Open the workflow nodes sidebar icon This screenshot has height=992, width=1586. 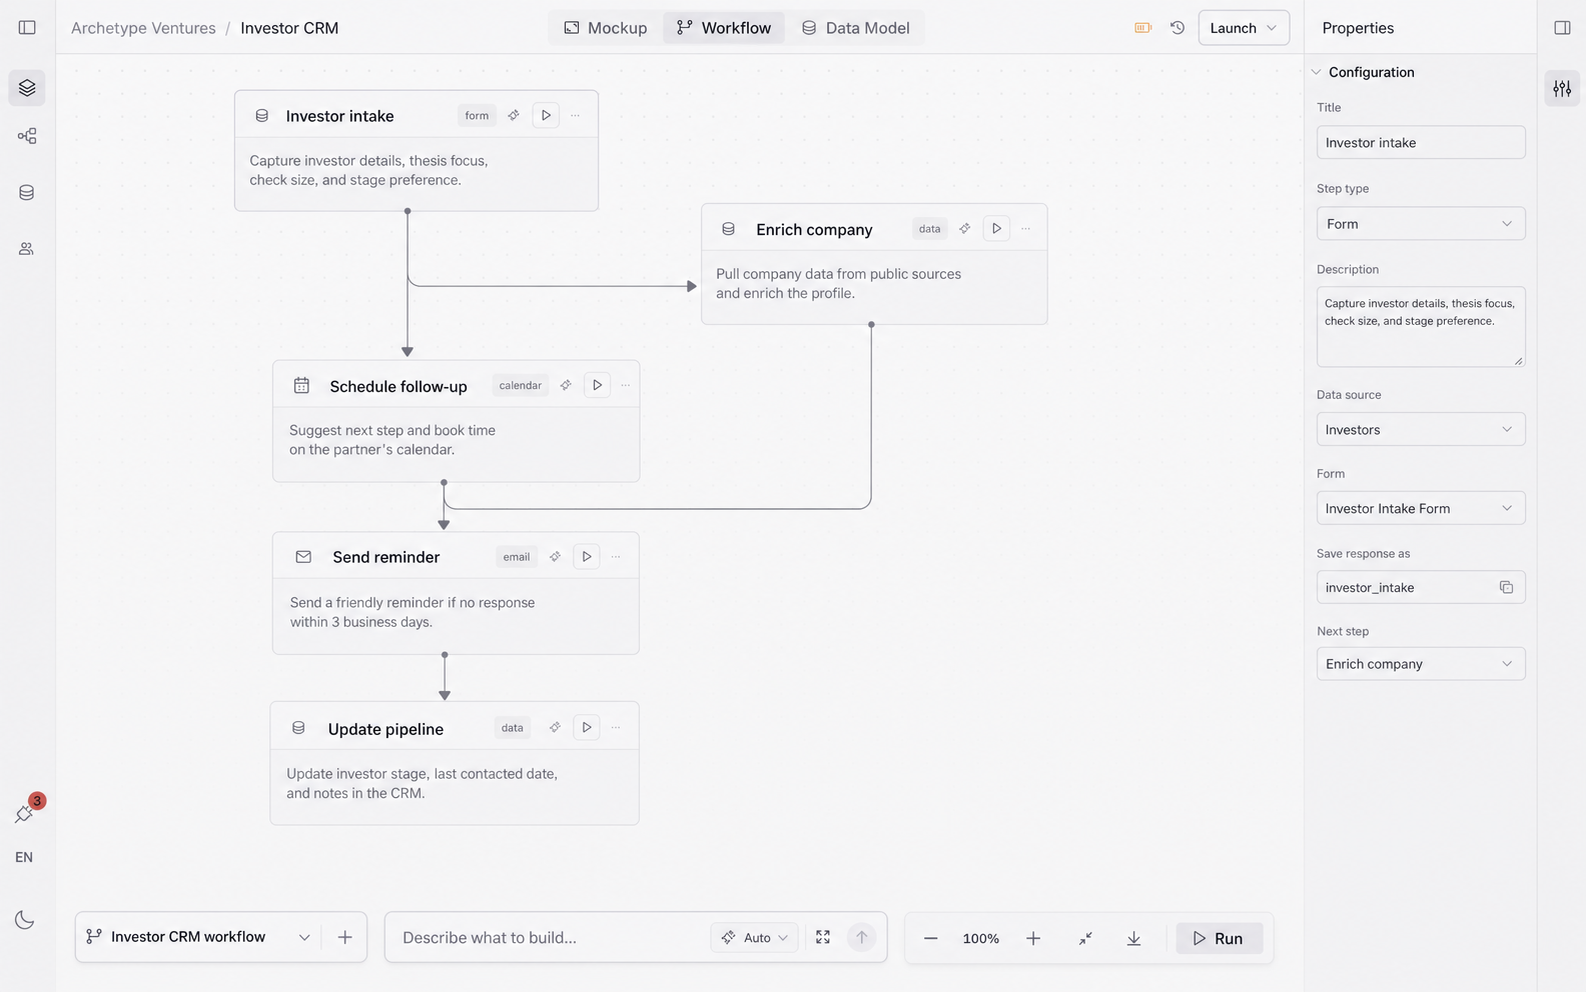click(x=27, y=136)
